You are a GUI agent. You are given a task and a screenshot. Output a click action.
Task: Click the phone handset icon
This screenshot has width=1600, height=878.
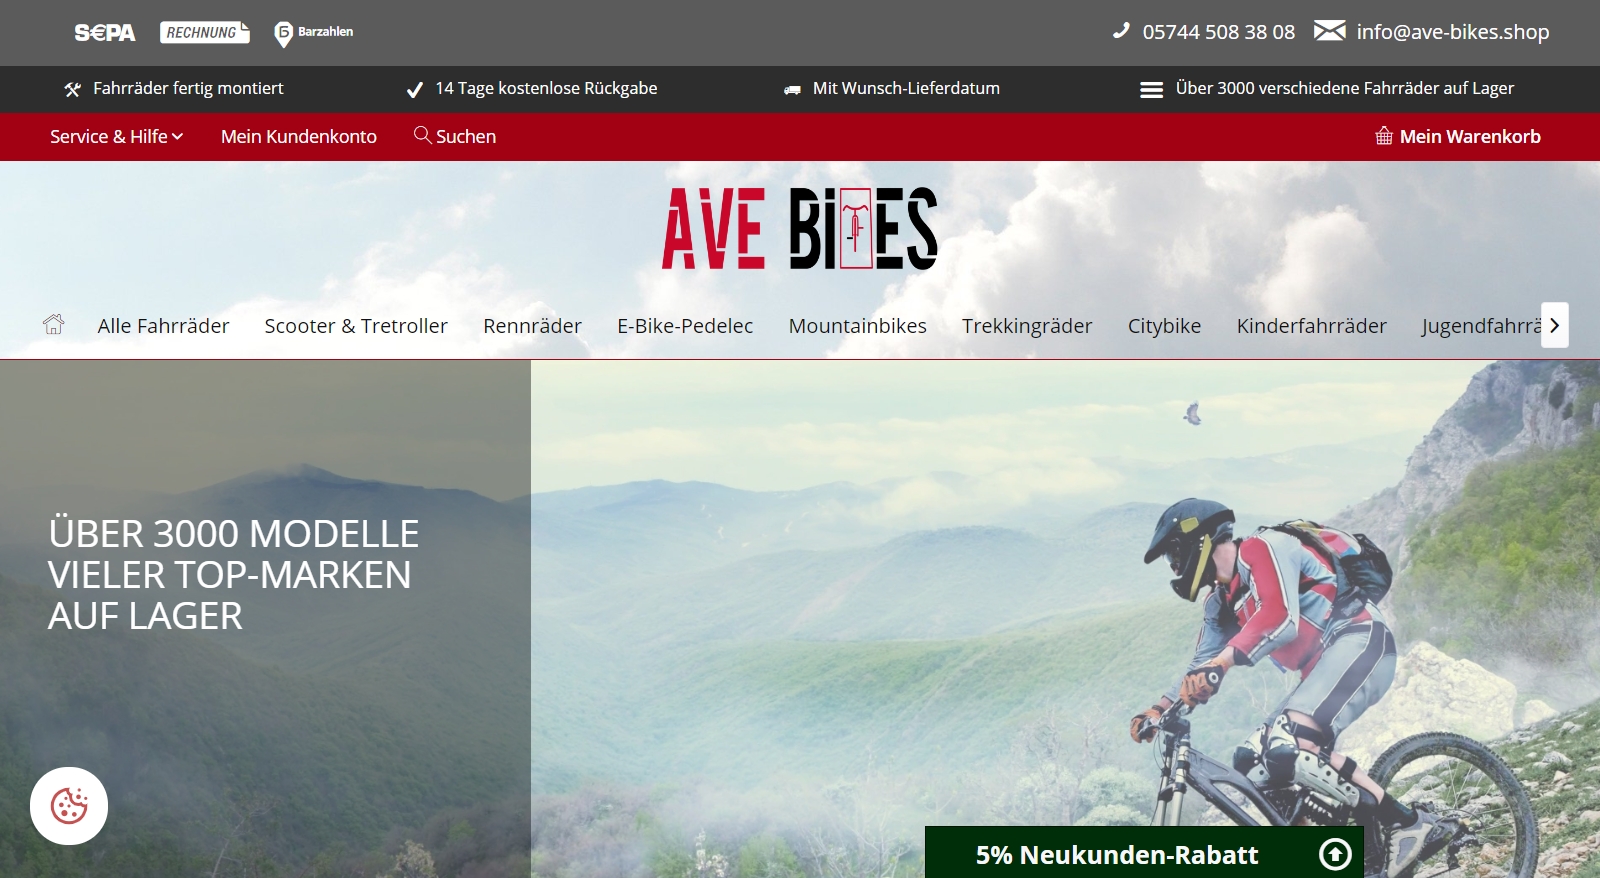(1121, 31)
